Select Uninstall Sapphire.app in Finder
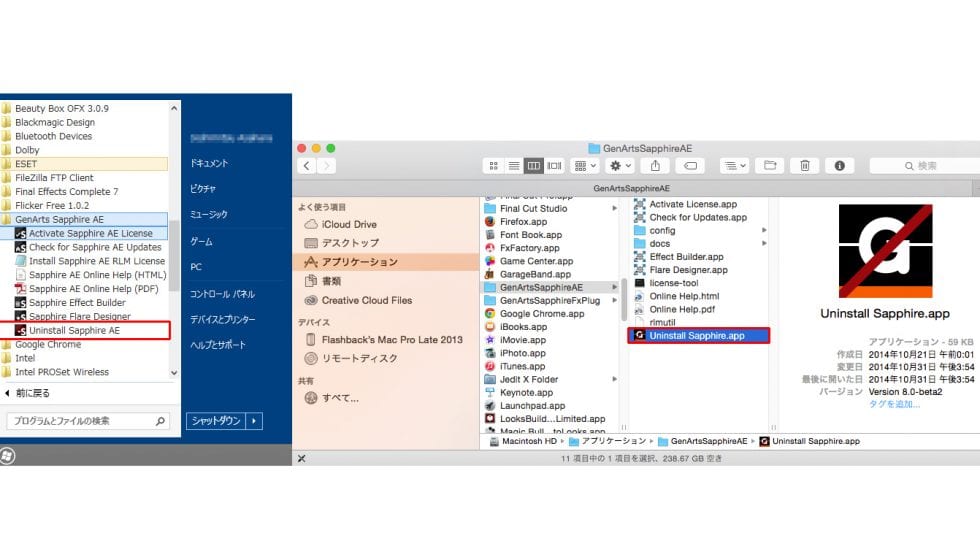 tap(698, 336)
